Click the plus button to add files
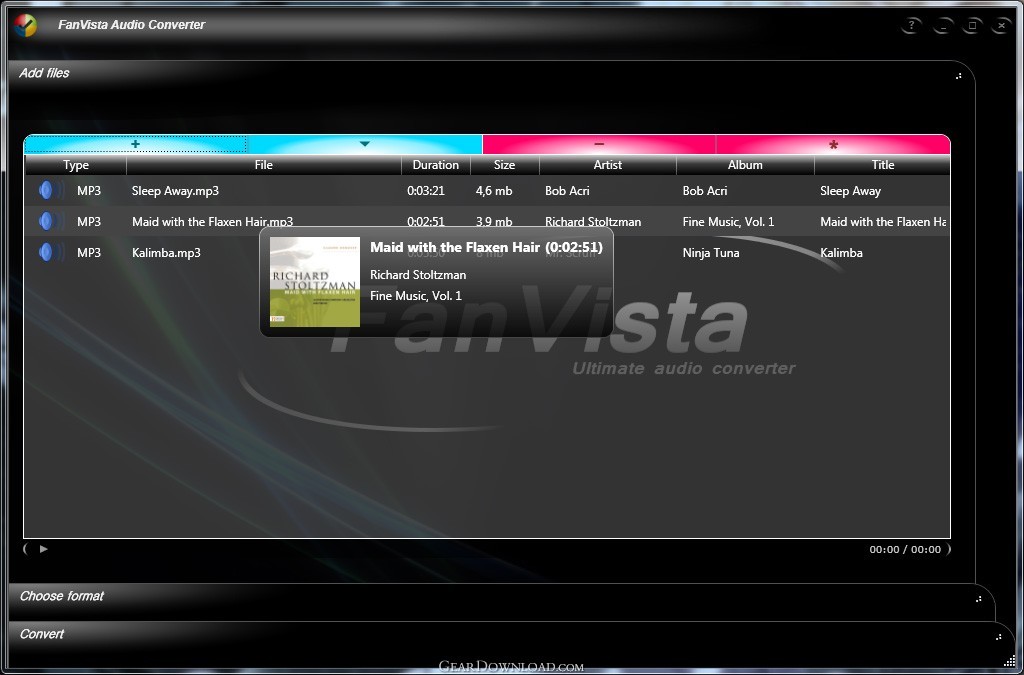1024x675 pixels. pyautogui.click(x=135, y=144)
